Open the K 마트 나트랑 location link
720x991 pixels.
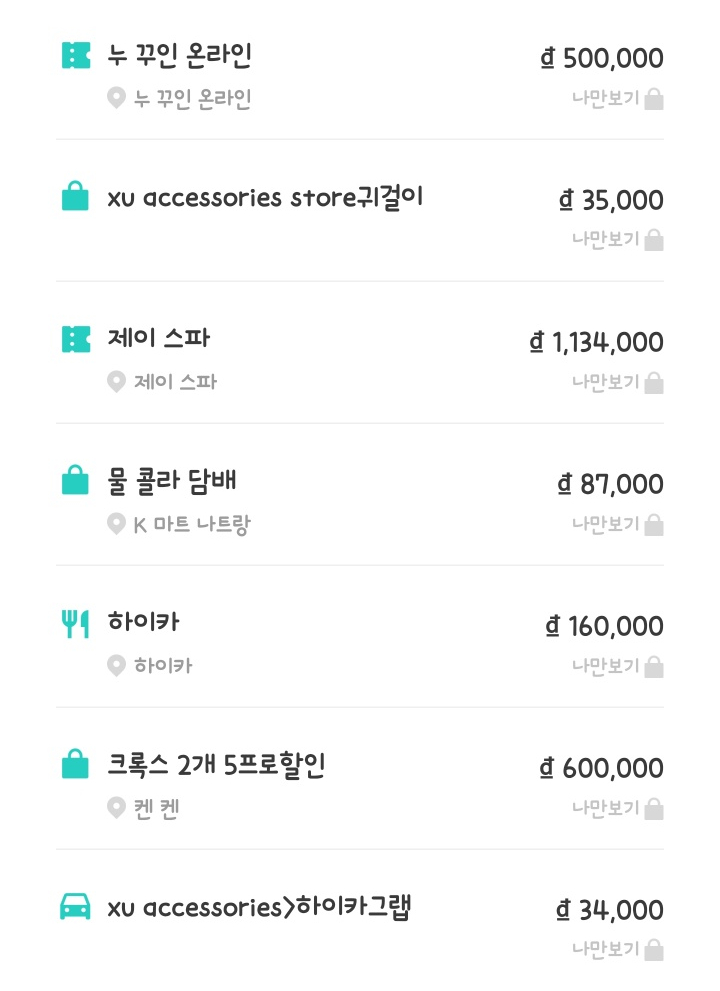click(191, 524)
